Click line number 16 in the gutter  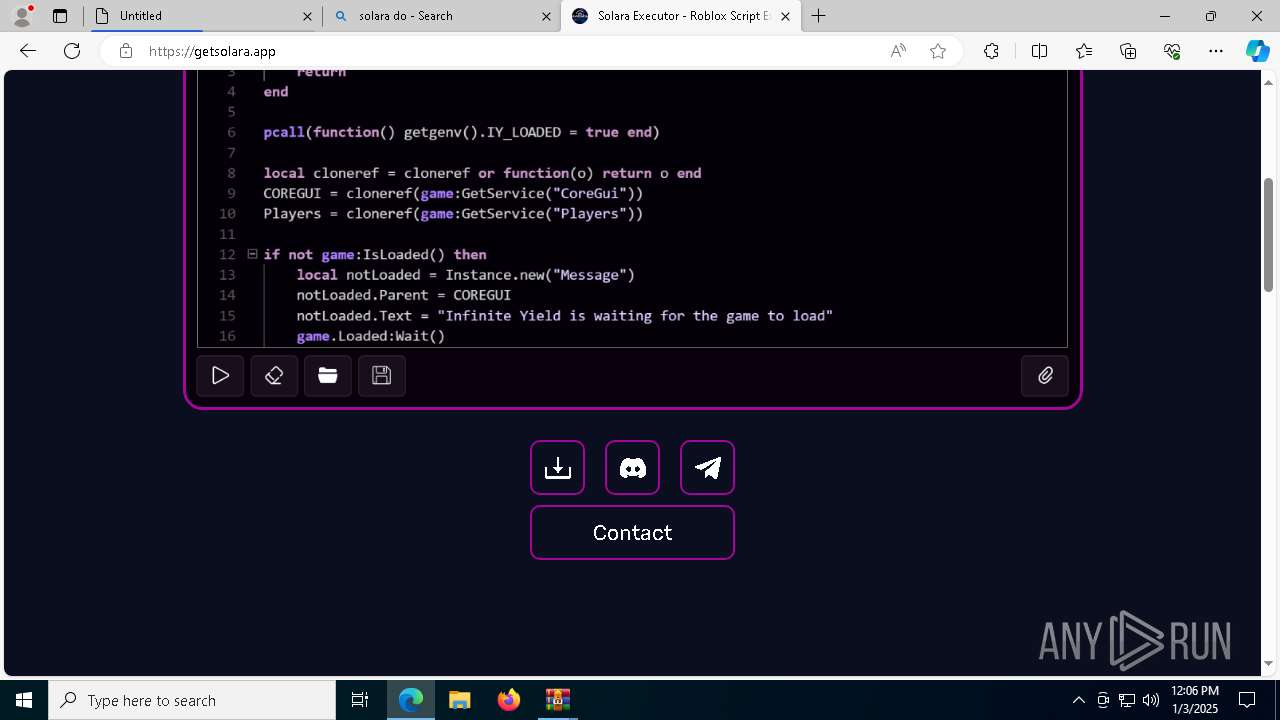point(227,336)
